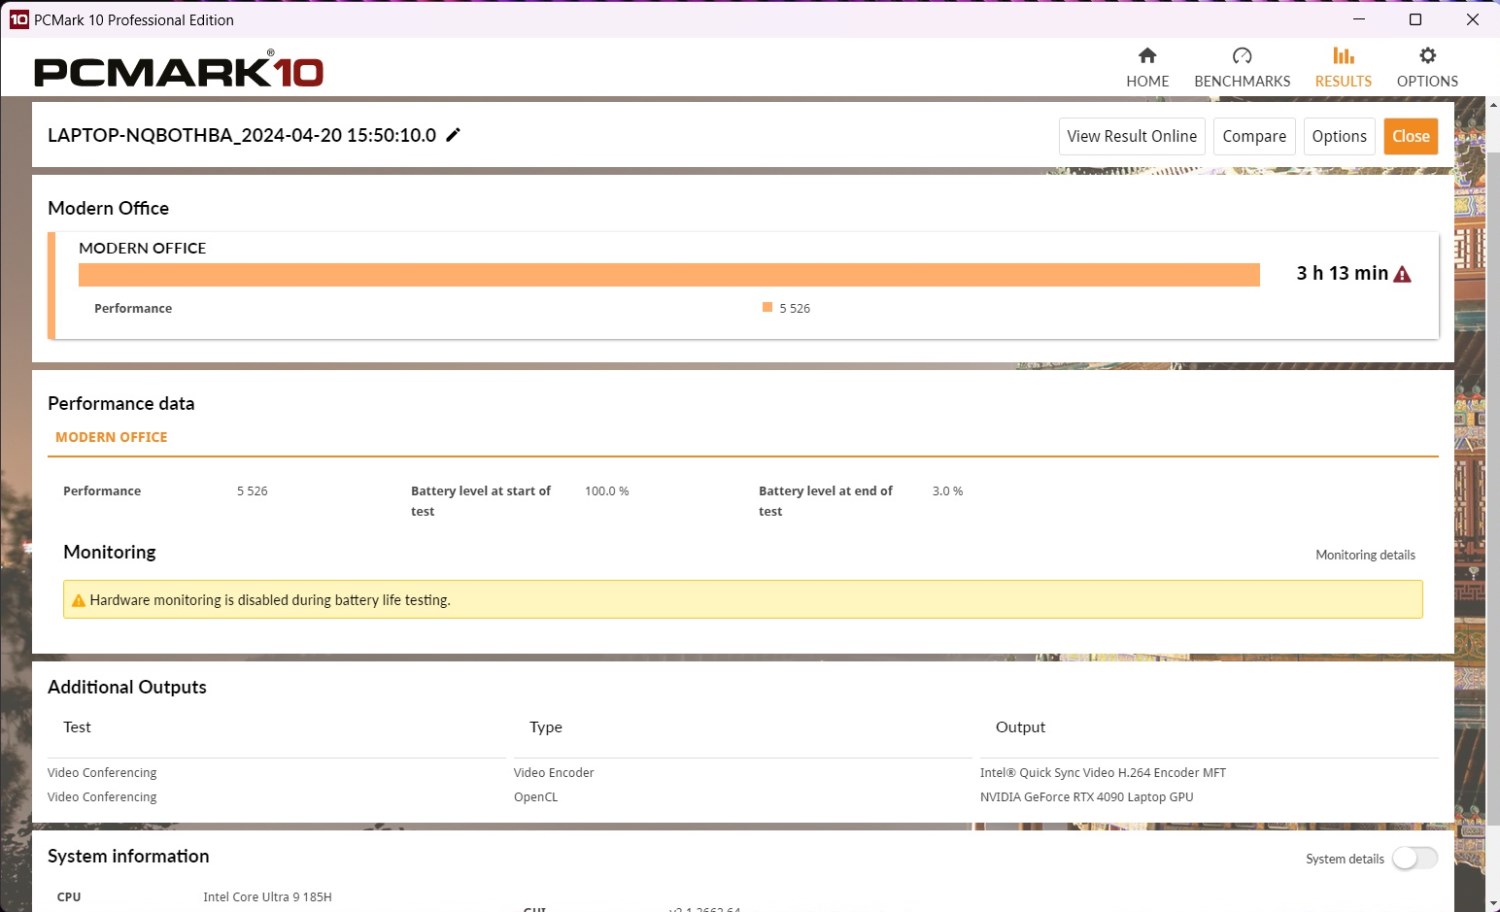The width and height of the screenshot is (1500, 912).
Task: Click the Battery level at start of test label
Action: click(481, 501)
